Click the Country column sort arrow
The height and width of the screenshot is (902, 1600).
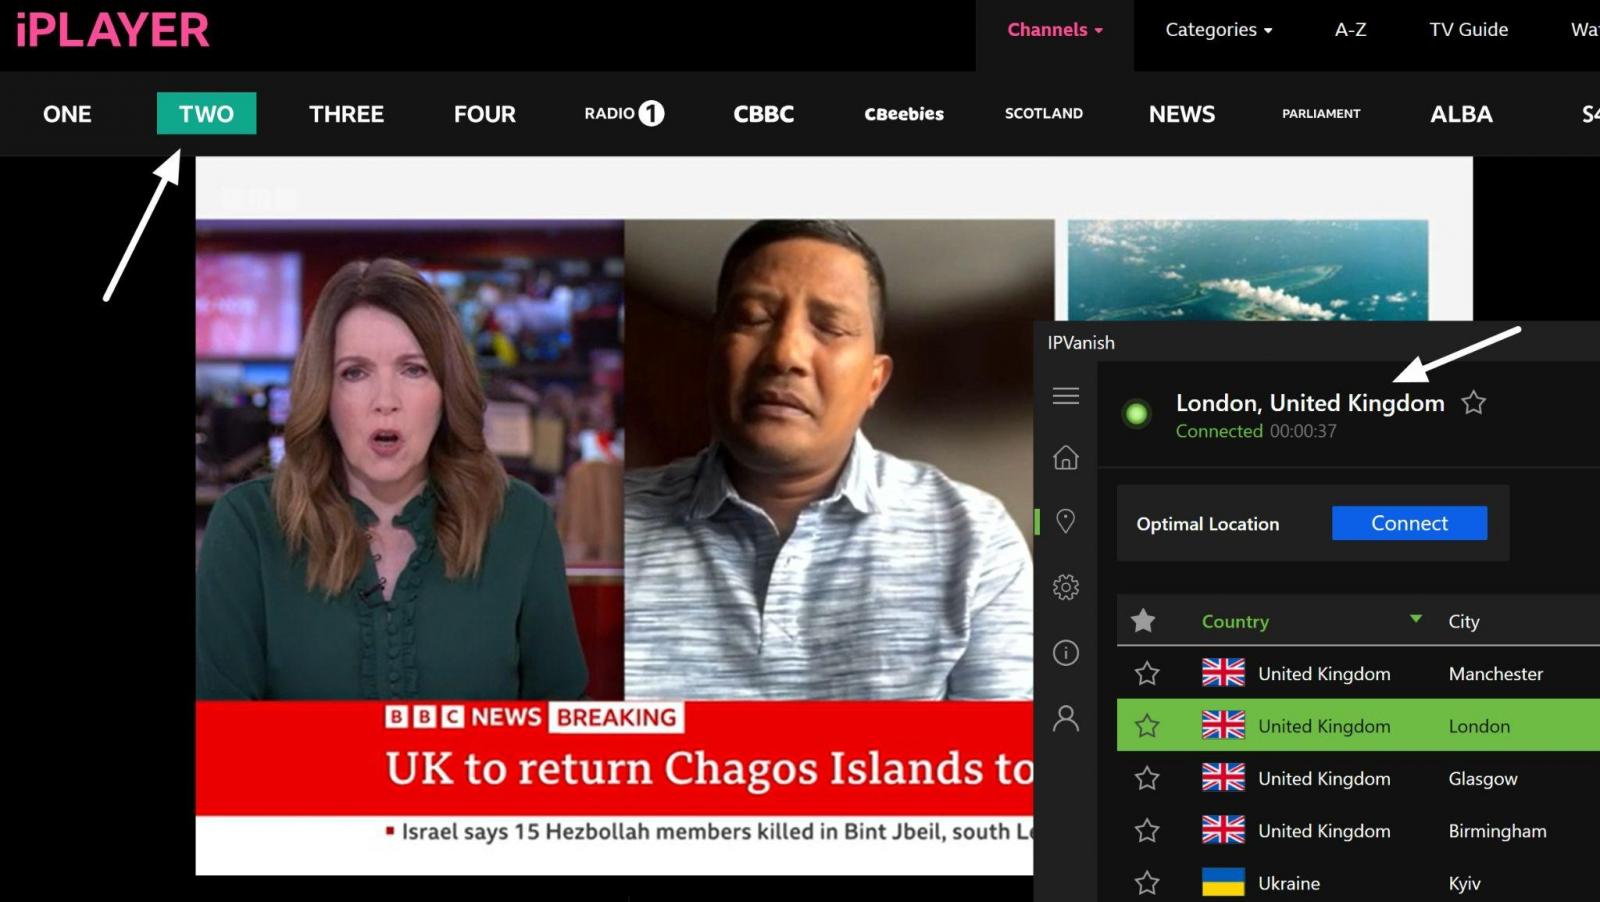tap(1416, 619)
